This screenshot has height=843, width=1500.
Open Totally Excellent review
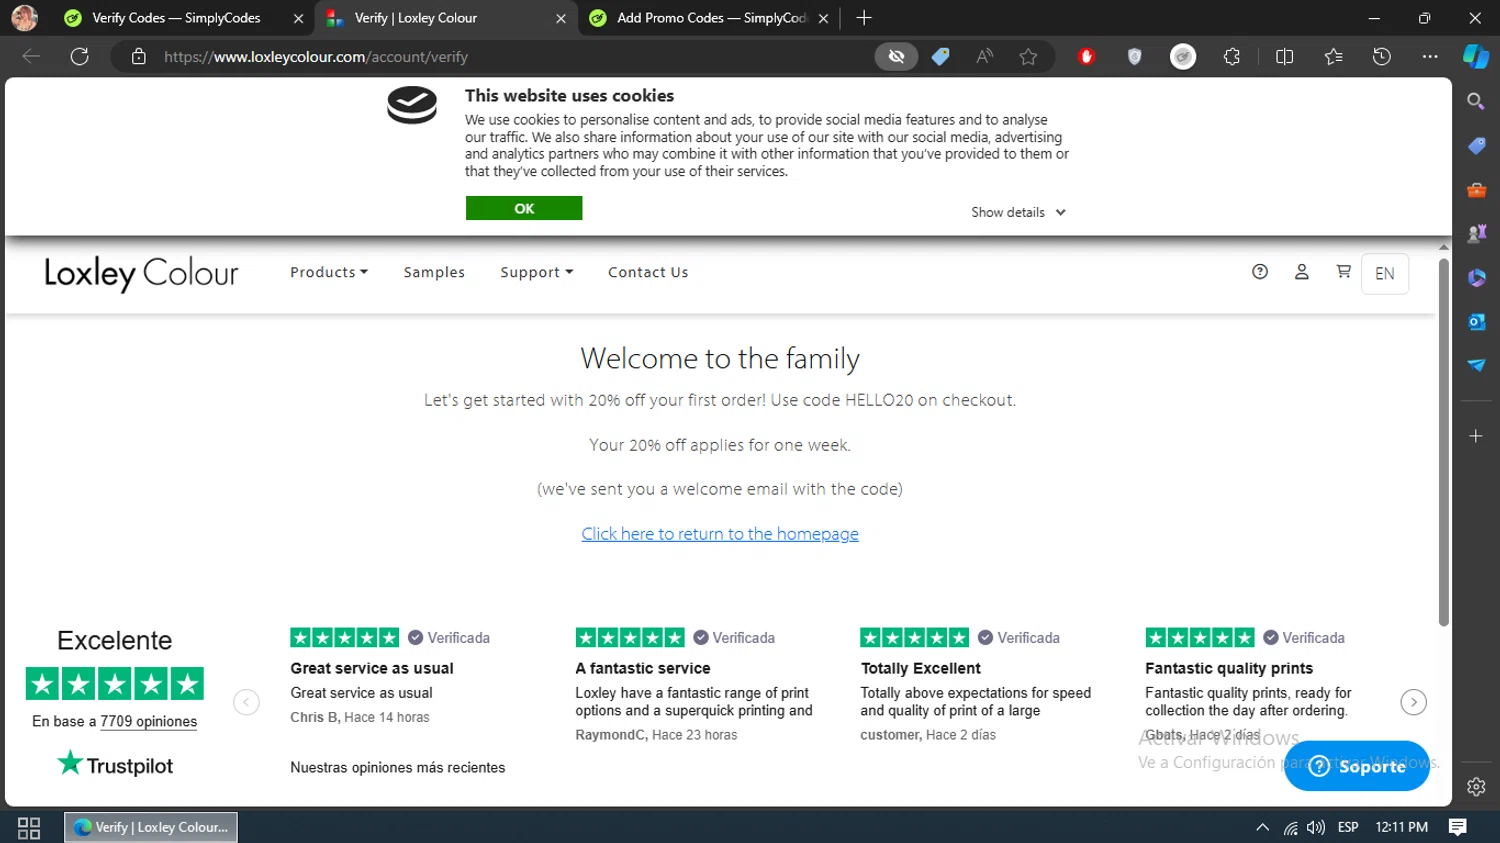tap(921, 668)
